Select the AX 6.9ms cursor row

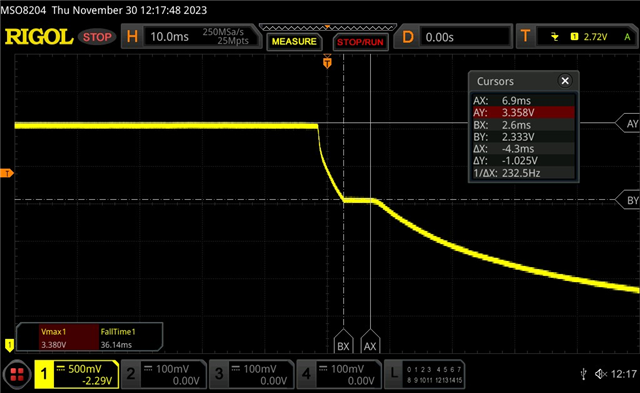523,100
